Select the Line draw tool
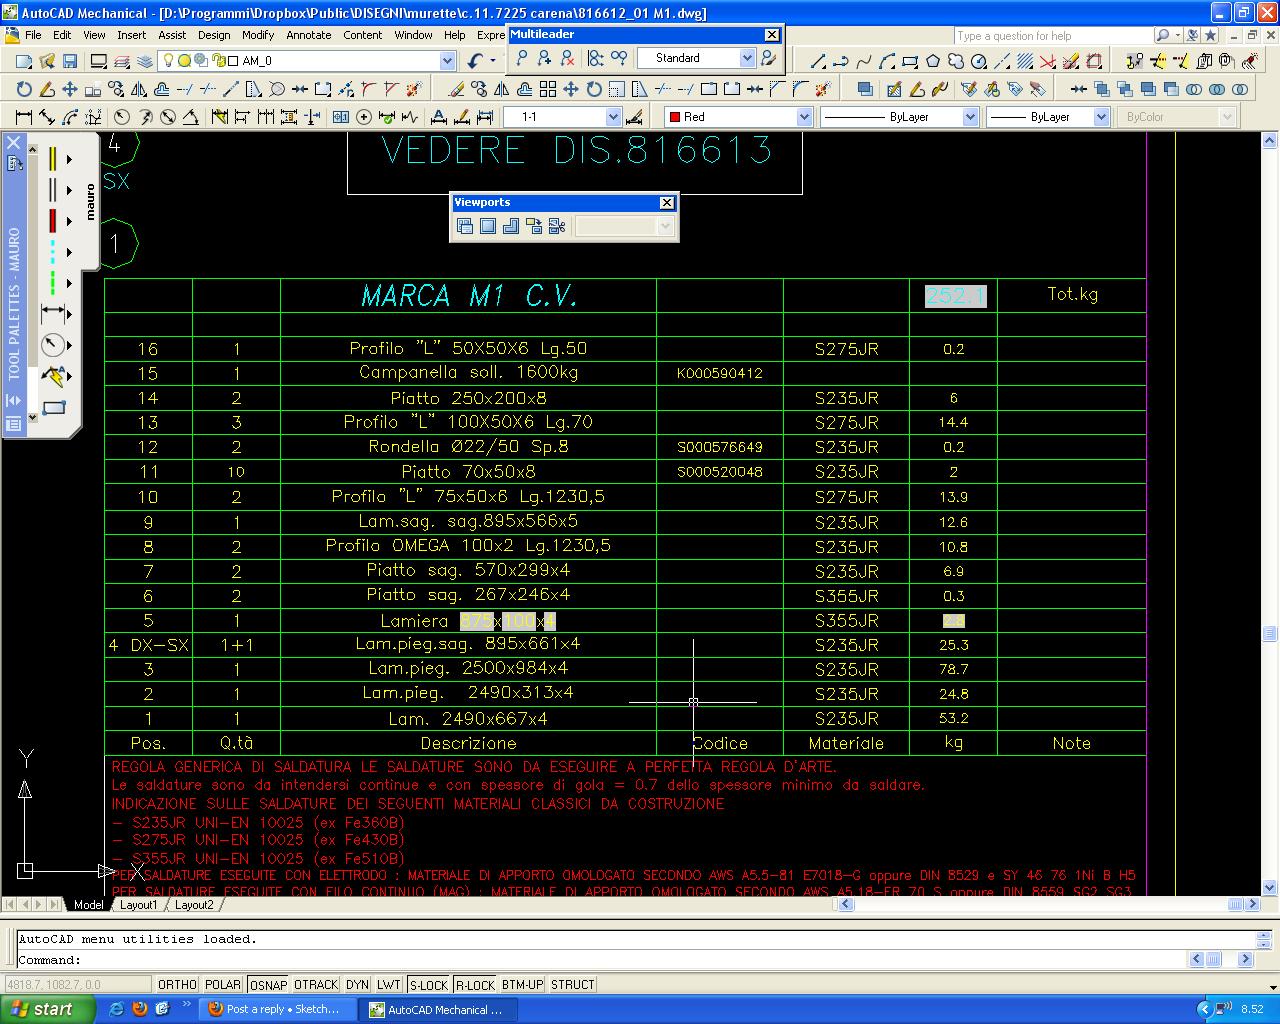 click(818, 61)
